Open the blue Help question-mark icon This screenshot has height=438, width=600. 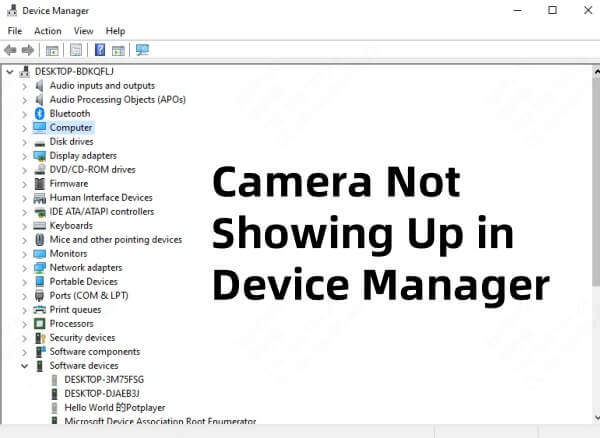[100, 50]
